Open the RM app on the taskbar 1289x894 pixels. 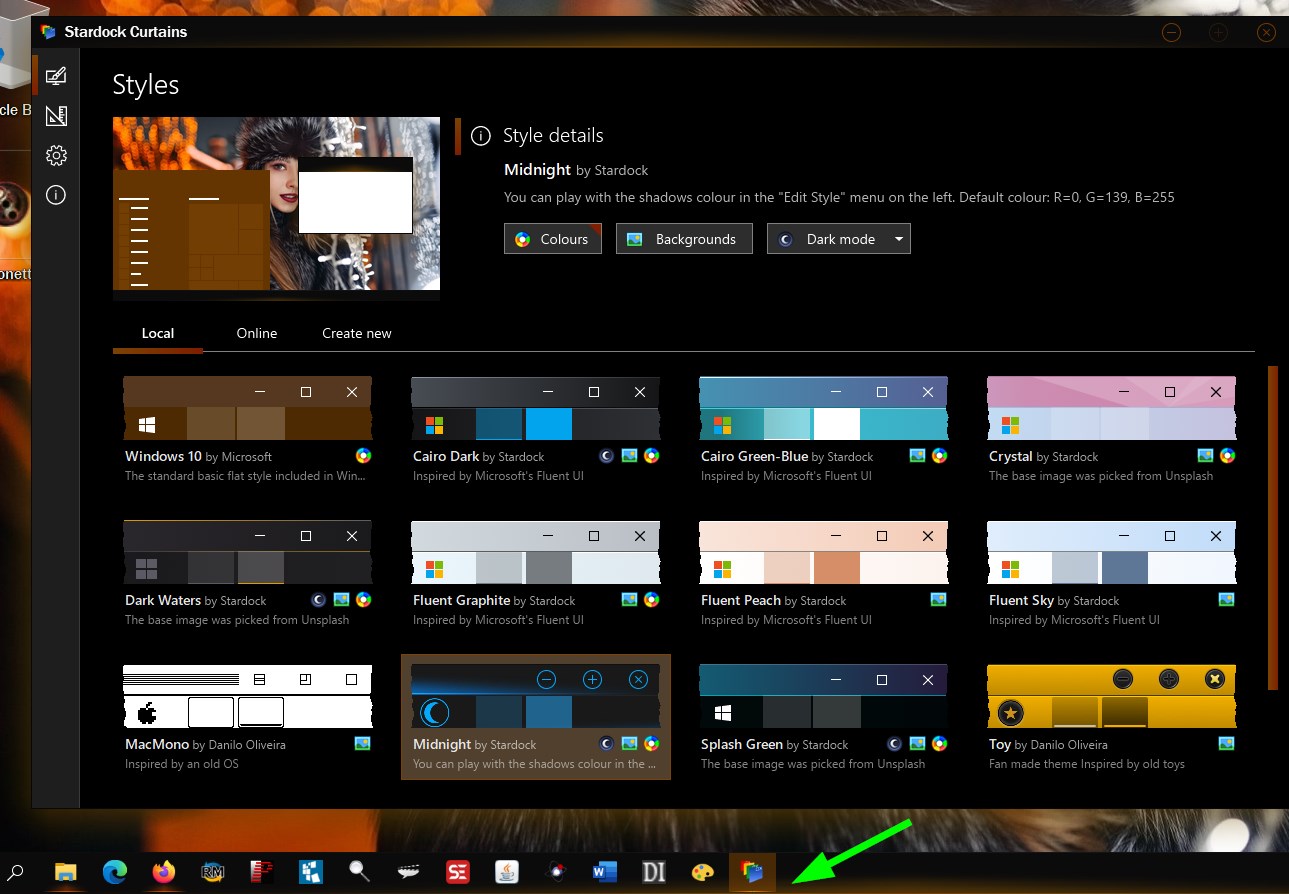pyautogui.click(x=213, y=872)
